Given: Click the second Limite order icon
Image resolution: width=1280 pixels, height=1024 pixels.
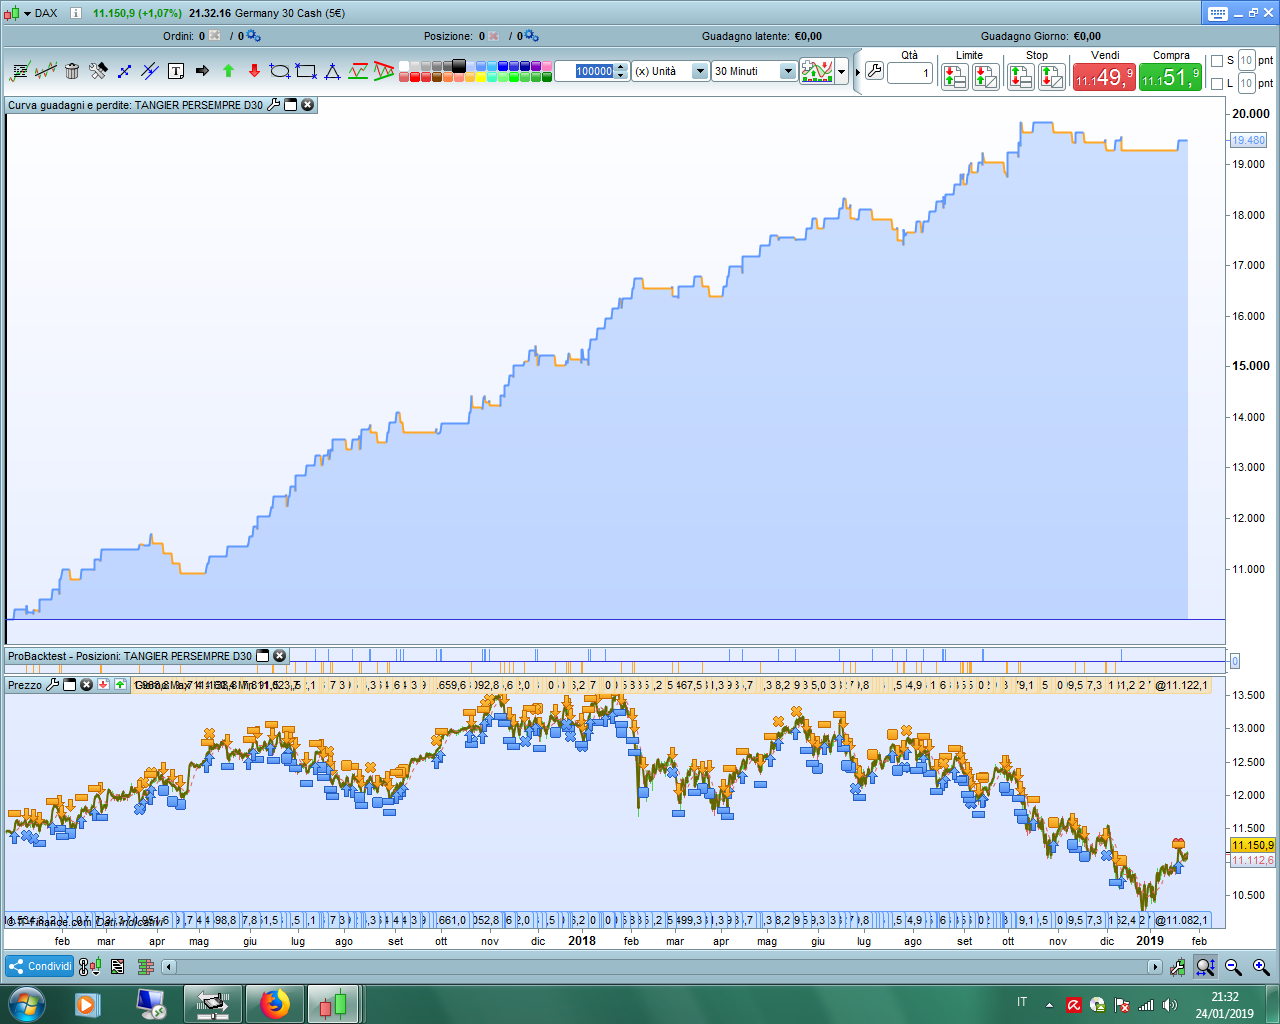Looking at the screenshot, I should [985, 76].
